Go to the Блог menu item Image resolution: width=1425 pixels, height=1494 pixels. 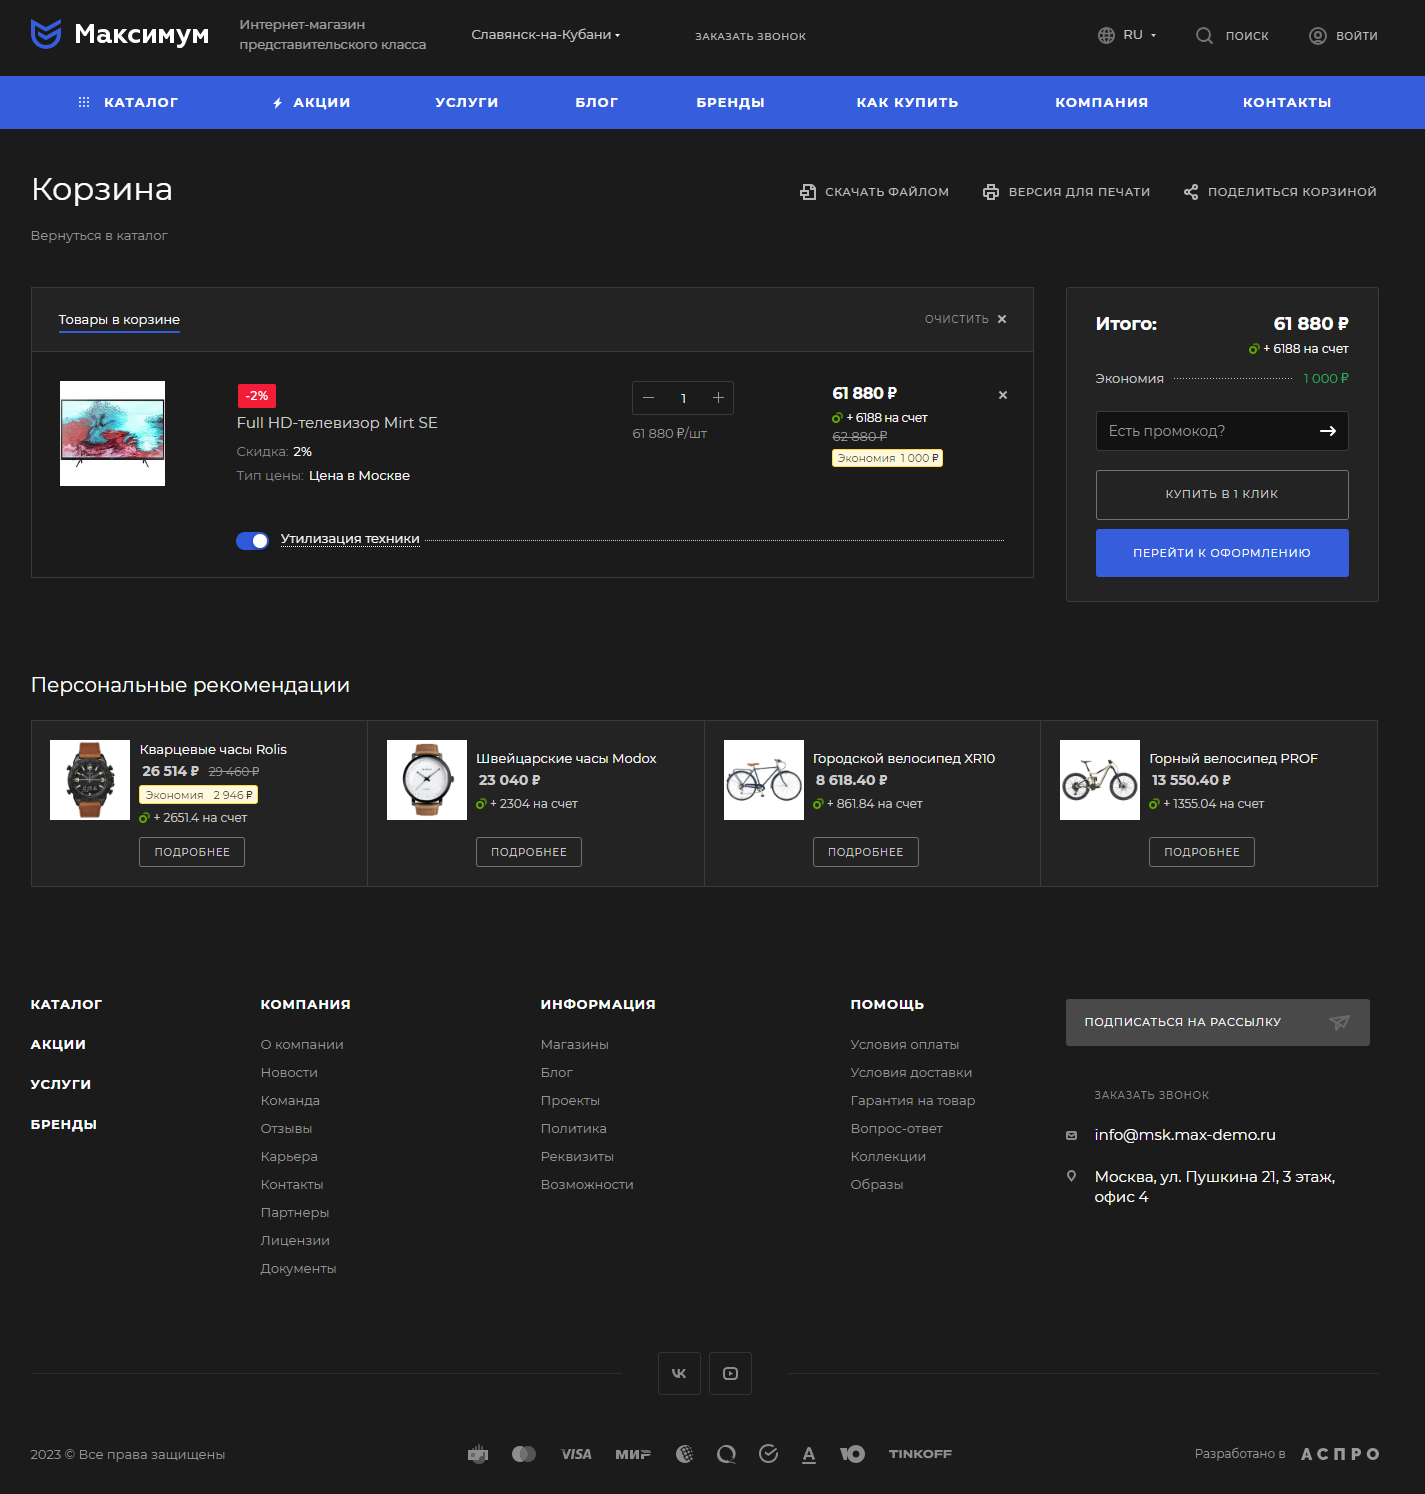coord(597,102)
